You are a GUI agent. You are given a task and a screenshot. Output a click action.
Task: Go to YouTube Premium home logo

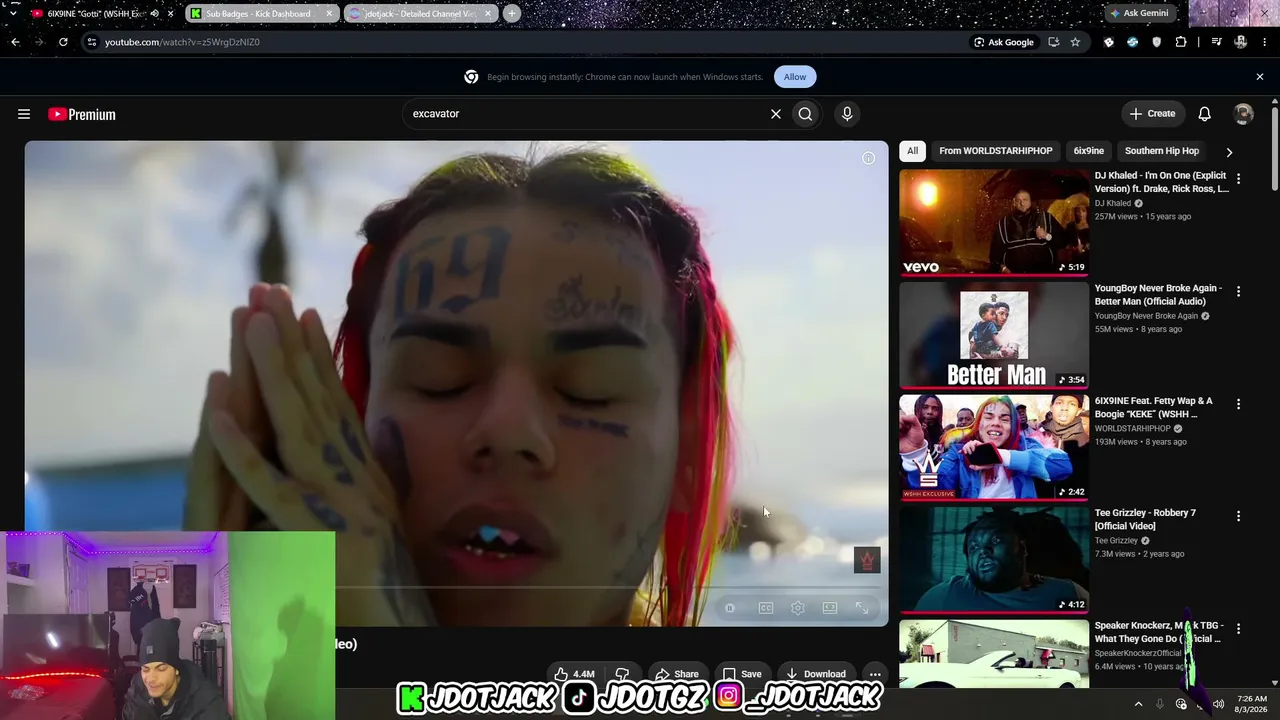pos(82,114)
